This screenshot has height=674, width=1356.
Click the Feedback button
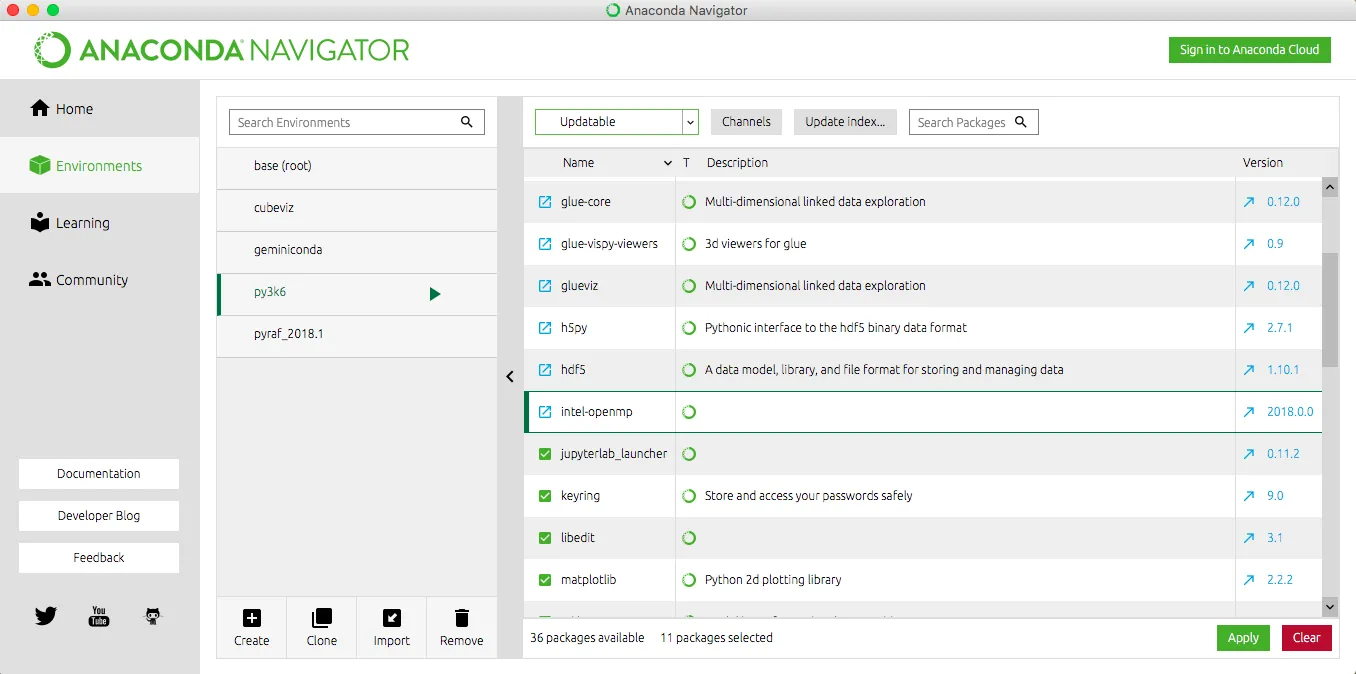99,558
